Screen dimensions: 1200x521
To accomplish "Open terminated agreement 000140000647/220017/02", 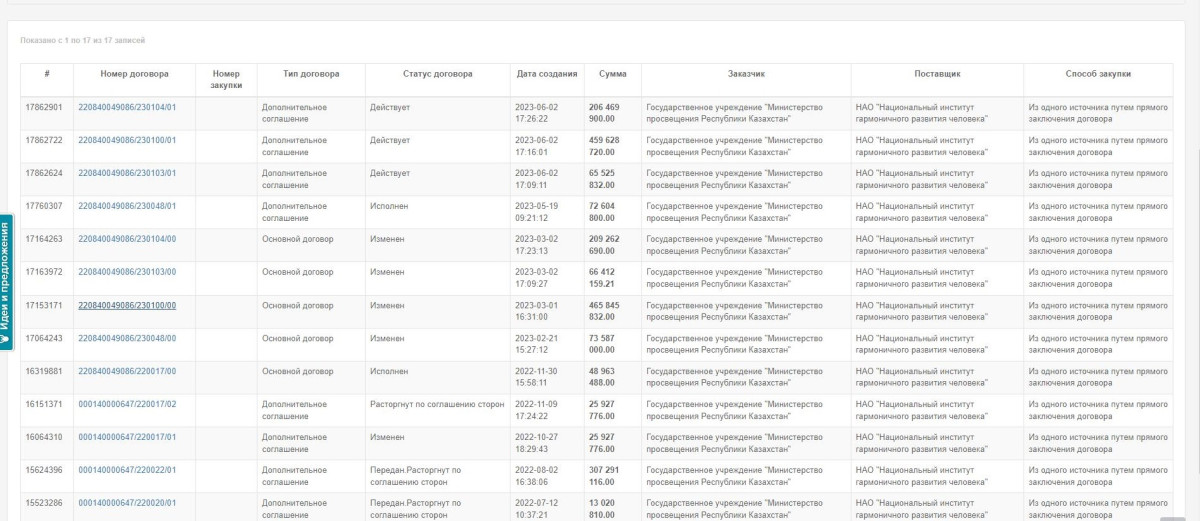I will pos(127,405).
